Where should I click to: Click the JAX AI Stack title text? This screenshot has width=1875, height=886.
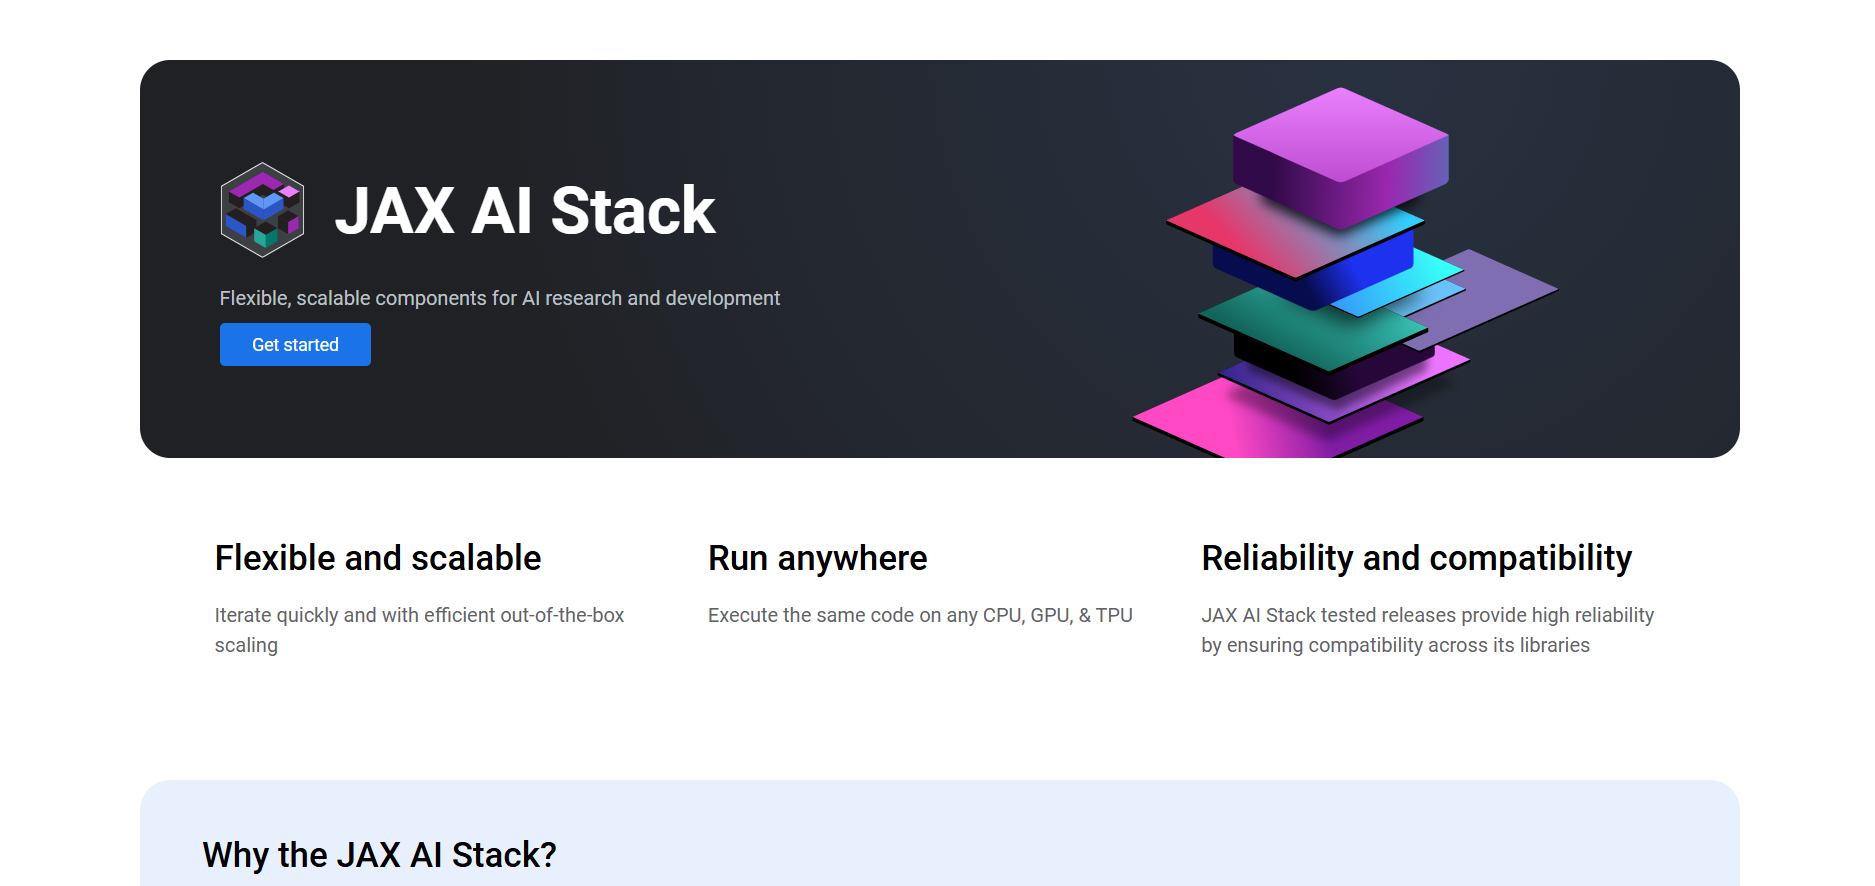525,211
